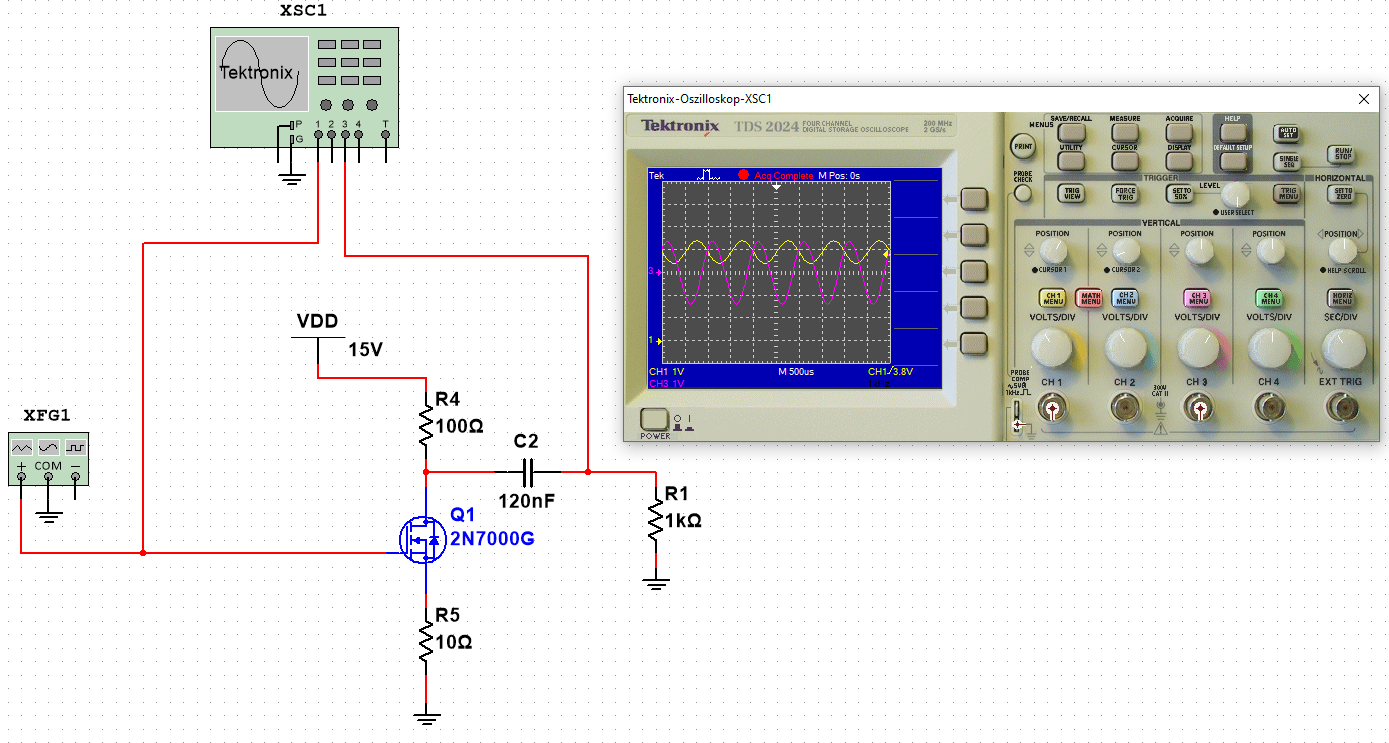Open the UTILITY menu button
The width and height of the screenshot is (1389, 743).
[1071, 160]
